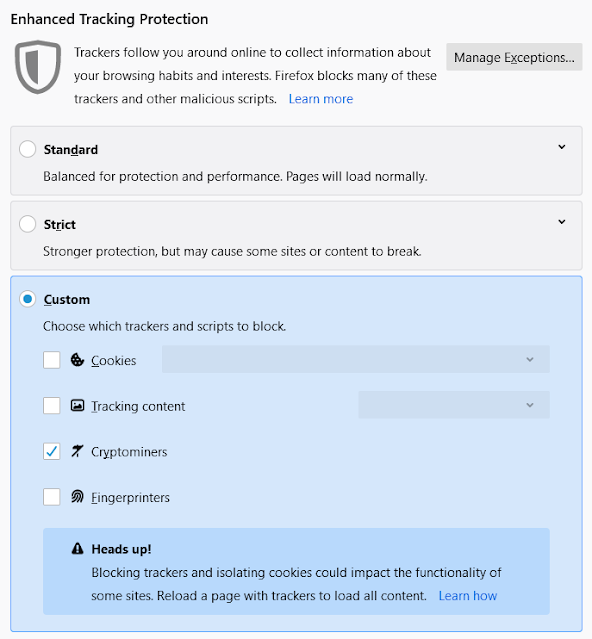Click the Fingerprinters fingerprint icon
This screenshot has height=639, width=592.
[77, 496]
